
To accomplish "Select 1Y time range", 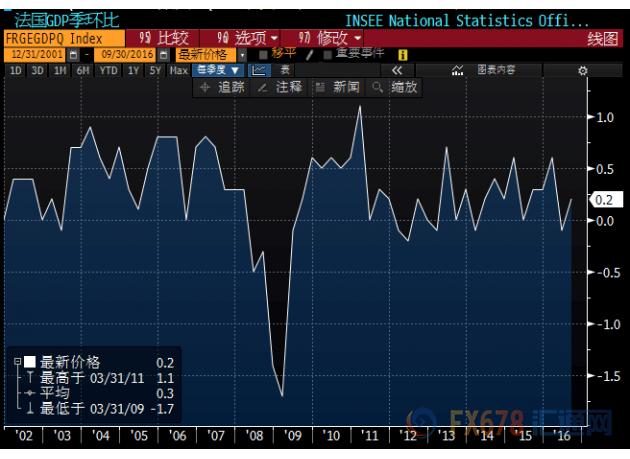I will (133, 71).
